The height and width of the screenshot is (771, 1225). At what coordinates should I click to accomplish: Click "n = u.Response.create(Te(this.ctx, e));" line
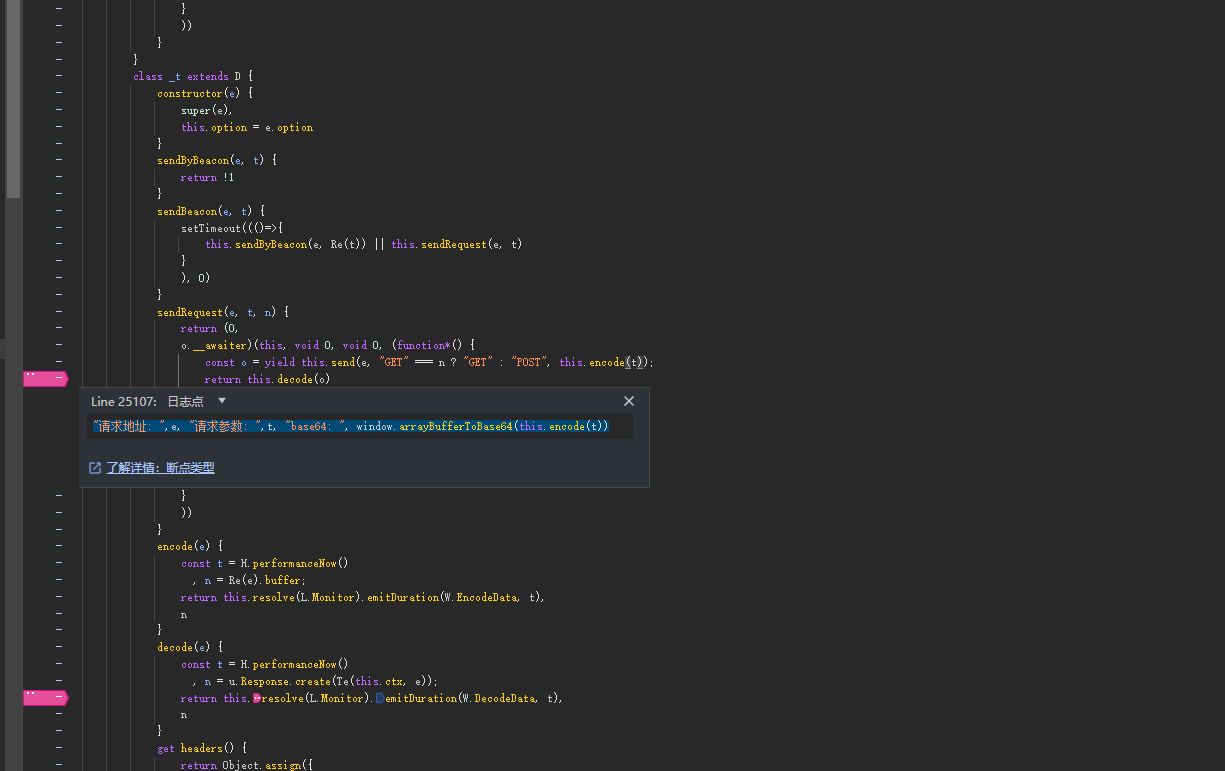(x=315, y=681)
